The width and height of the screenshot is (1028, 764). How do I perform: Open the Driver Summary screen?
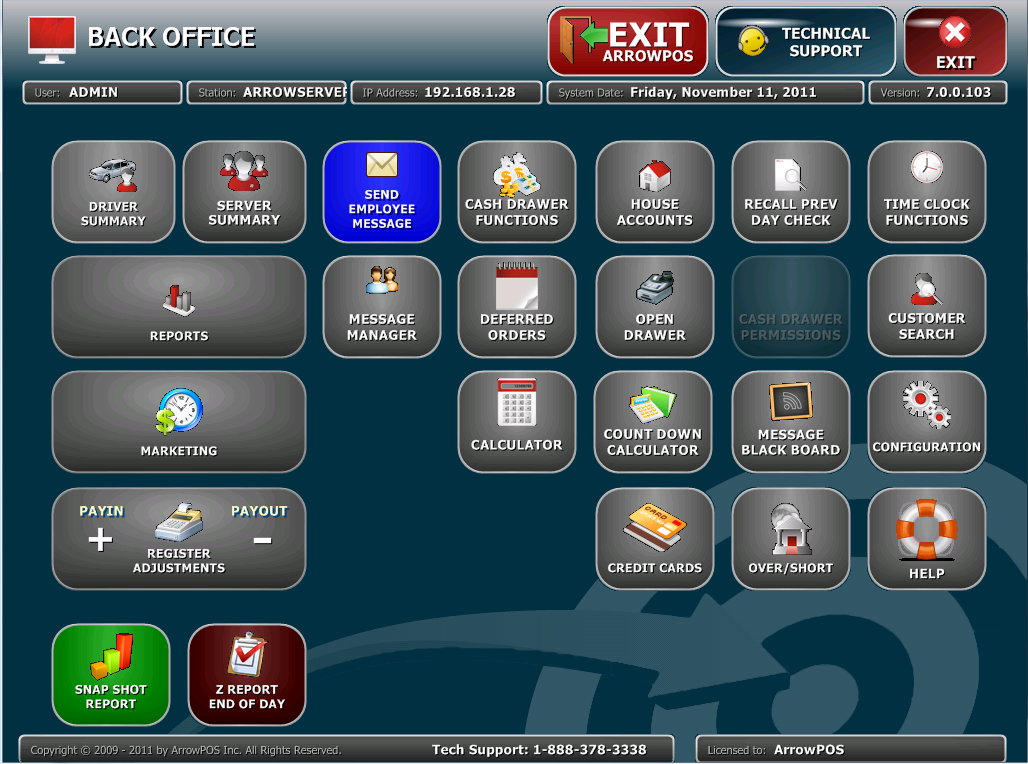(113, 191)
